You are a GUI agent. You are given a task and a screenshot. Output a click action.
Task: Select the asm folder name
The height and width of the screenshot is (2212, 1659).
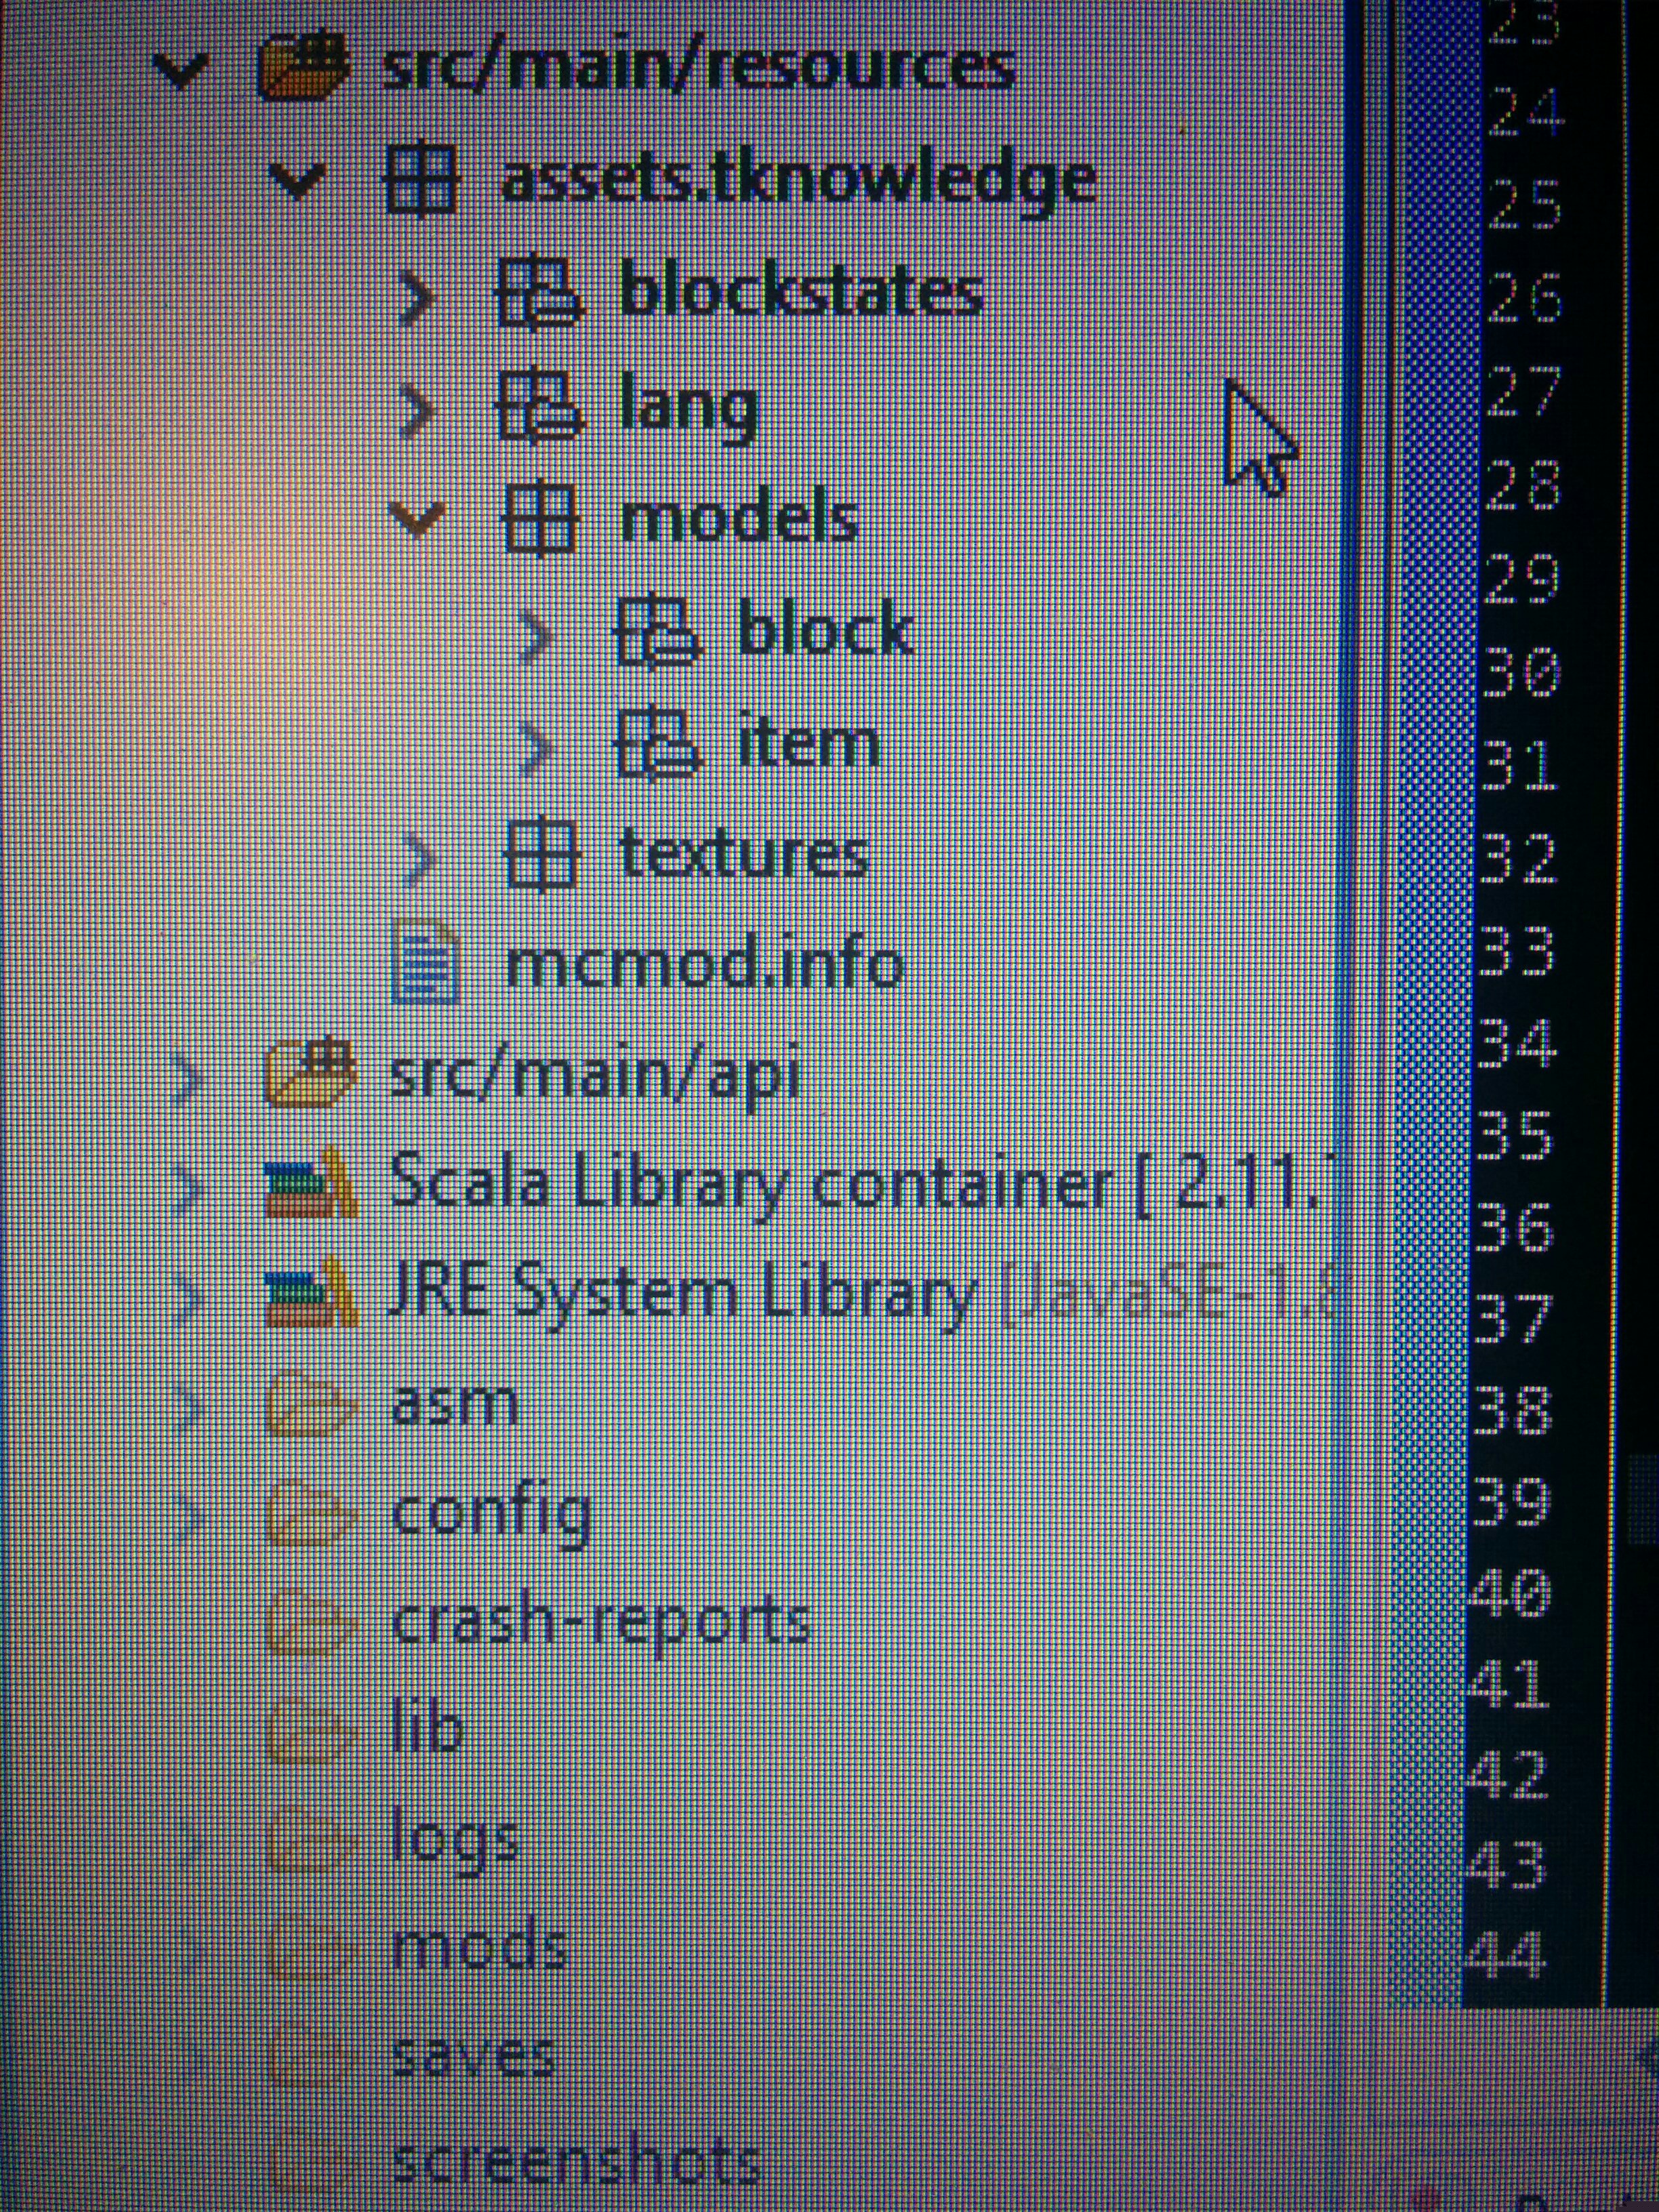(455, 1404)
